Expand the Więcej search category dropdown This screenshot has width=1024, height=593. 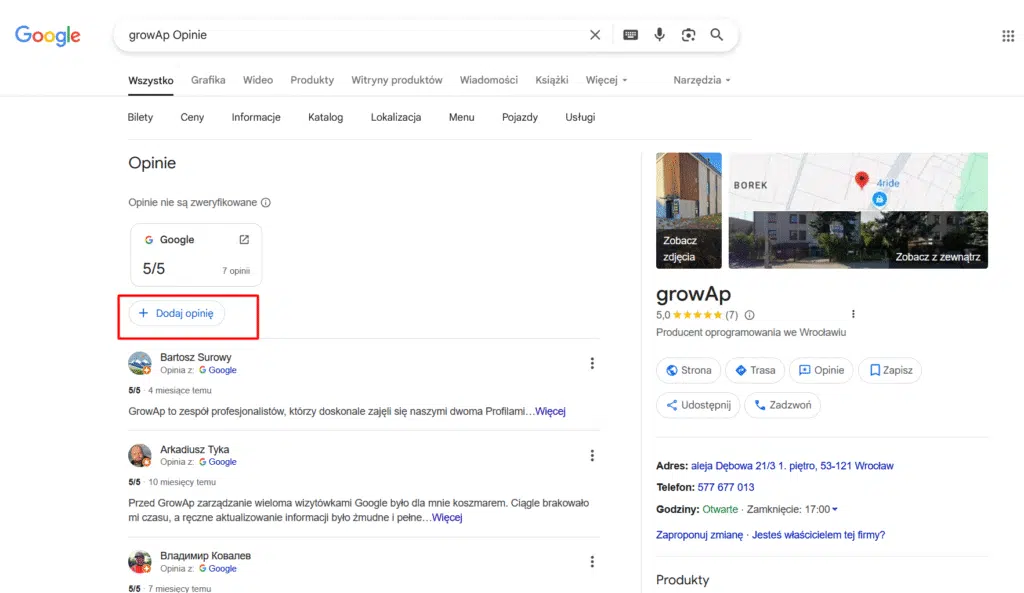(x=606, y=80)
